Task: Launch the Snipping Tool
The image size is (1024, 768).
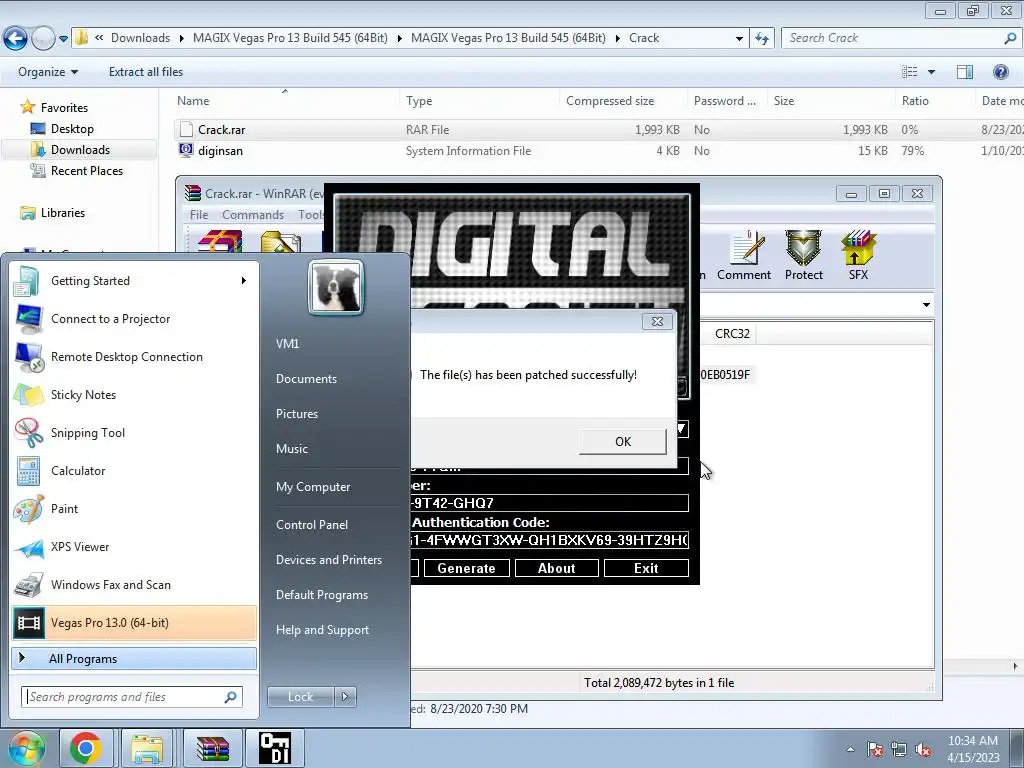Action: [134, 432]
